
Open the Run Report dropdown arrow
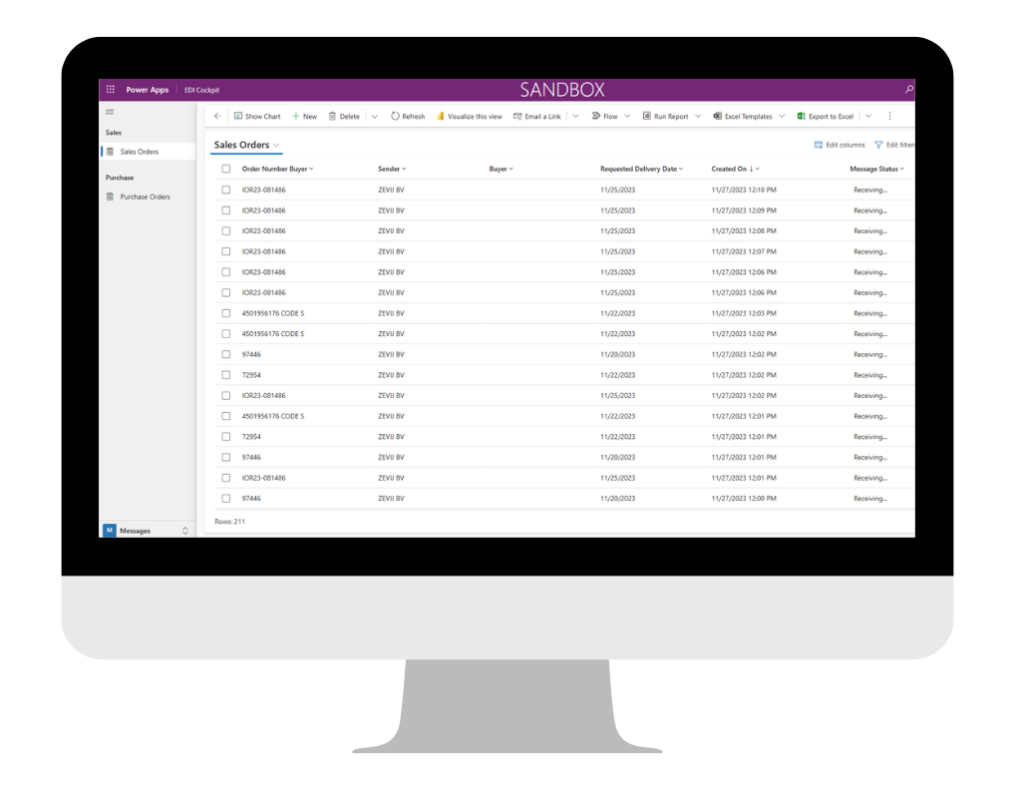(x=698, y=116)
